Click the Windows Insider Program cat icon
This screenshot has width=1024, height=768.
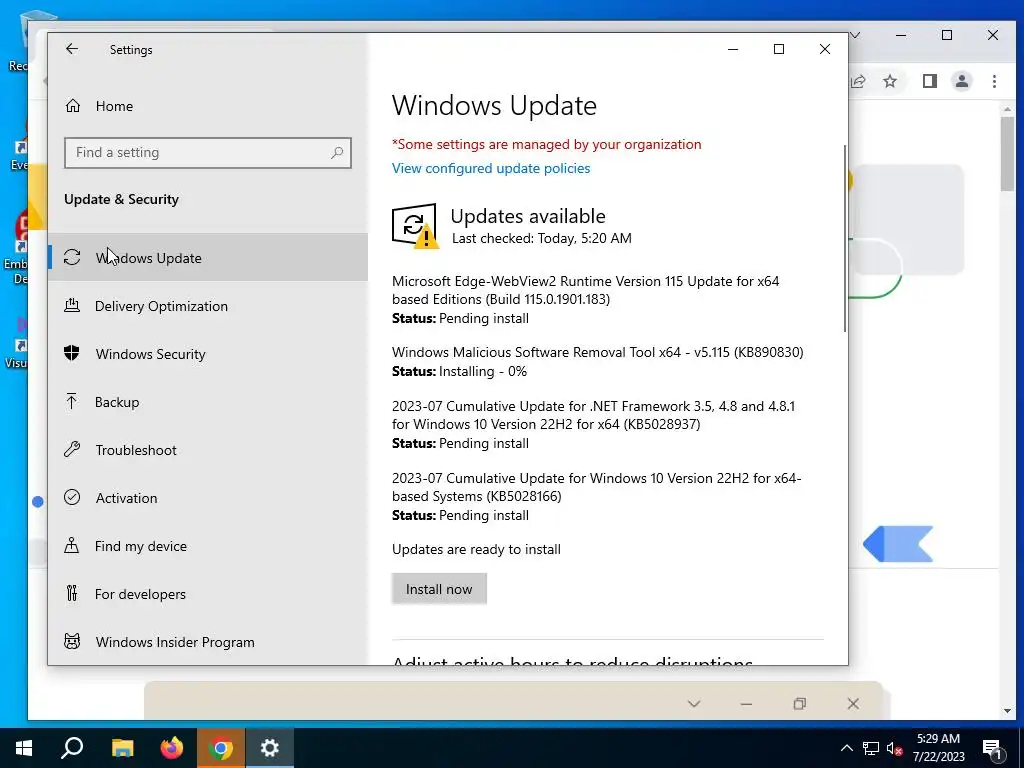point(72,641)
